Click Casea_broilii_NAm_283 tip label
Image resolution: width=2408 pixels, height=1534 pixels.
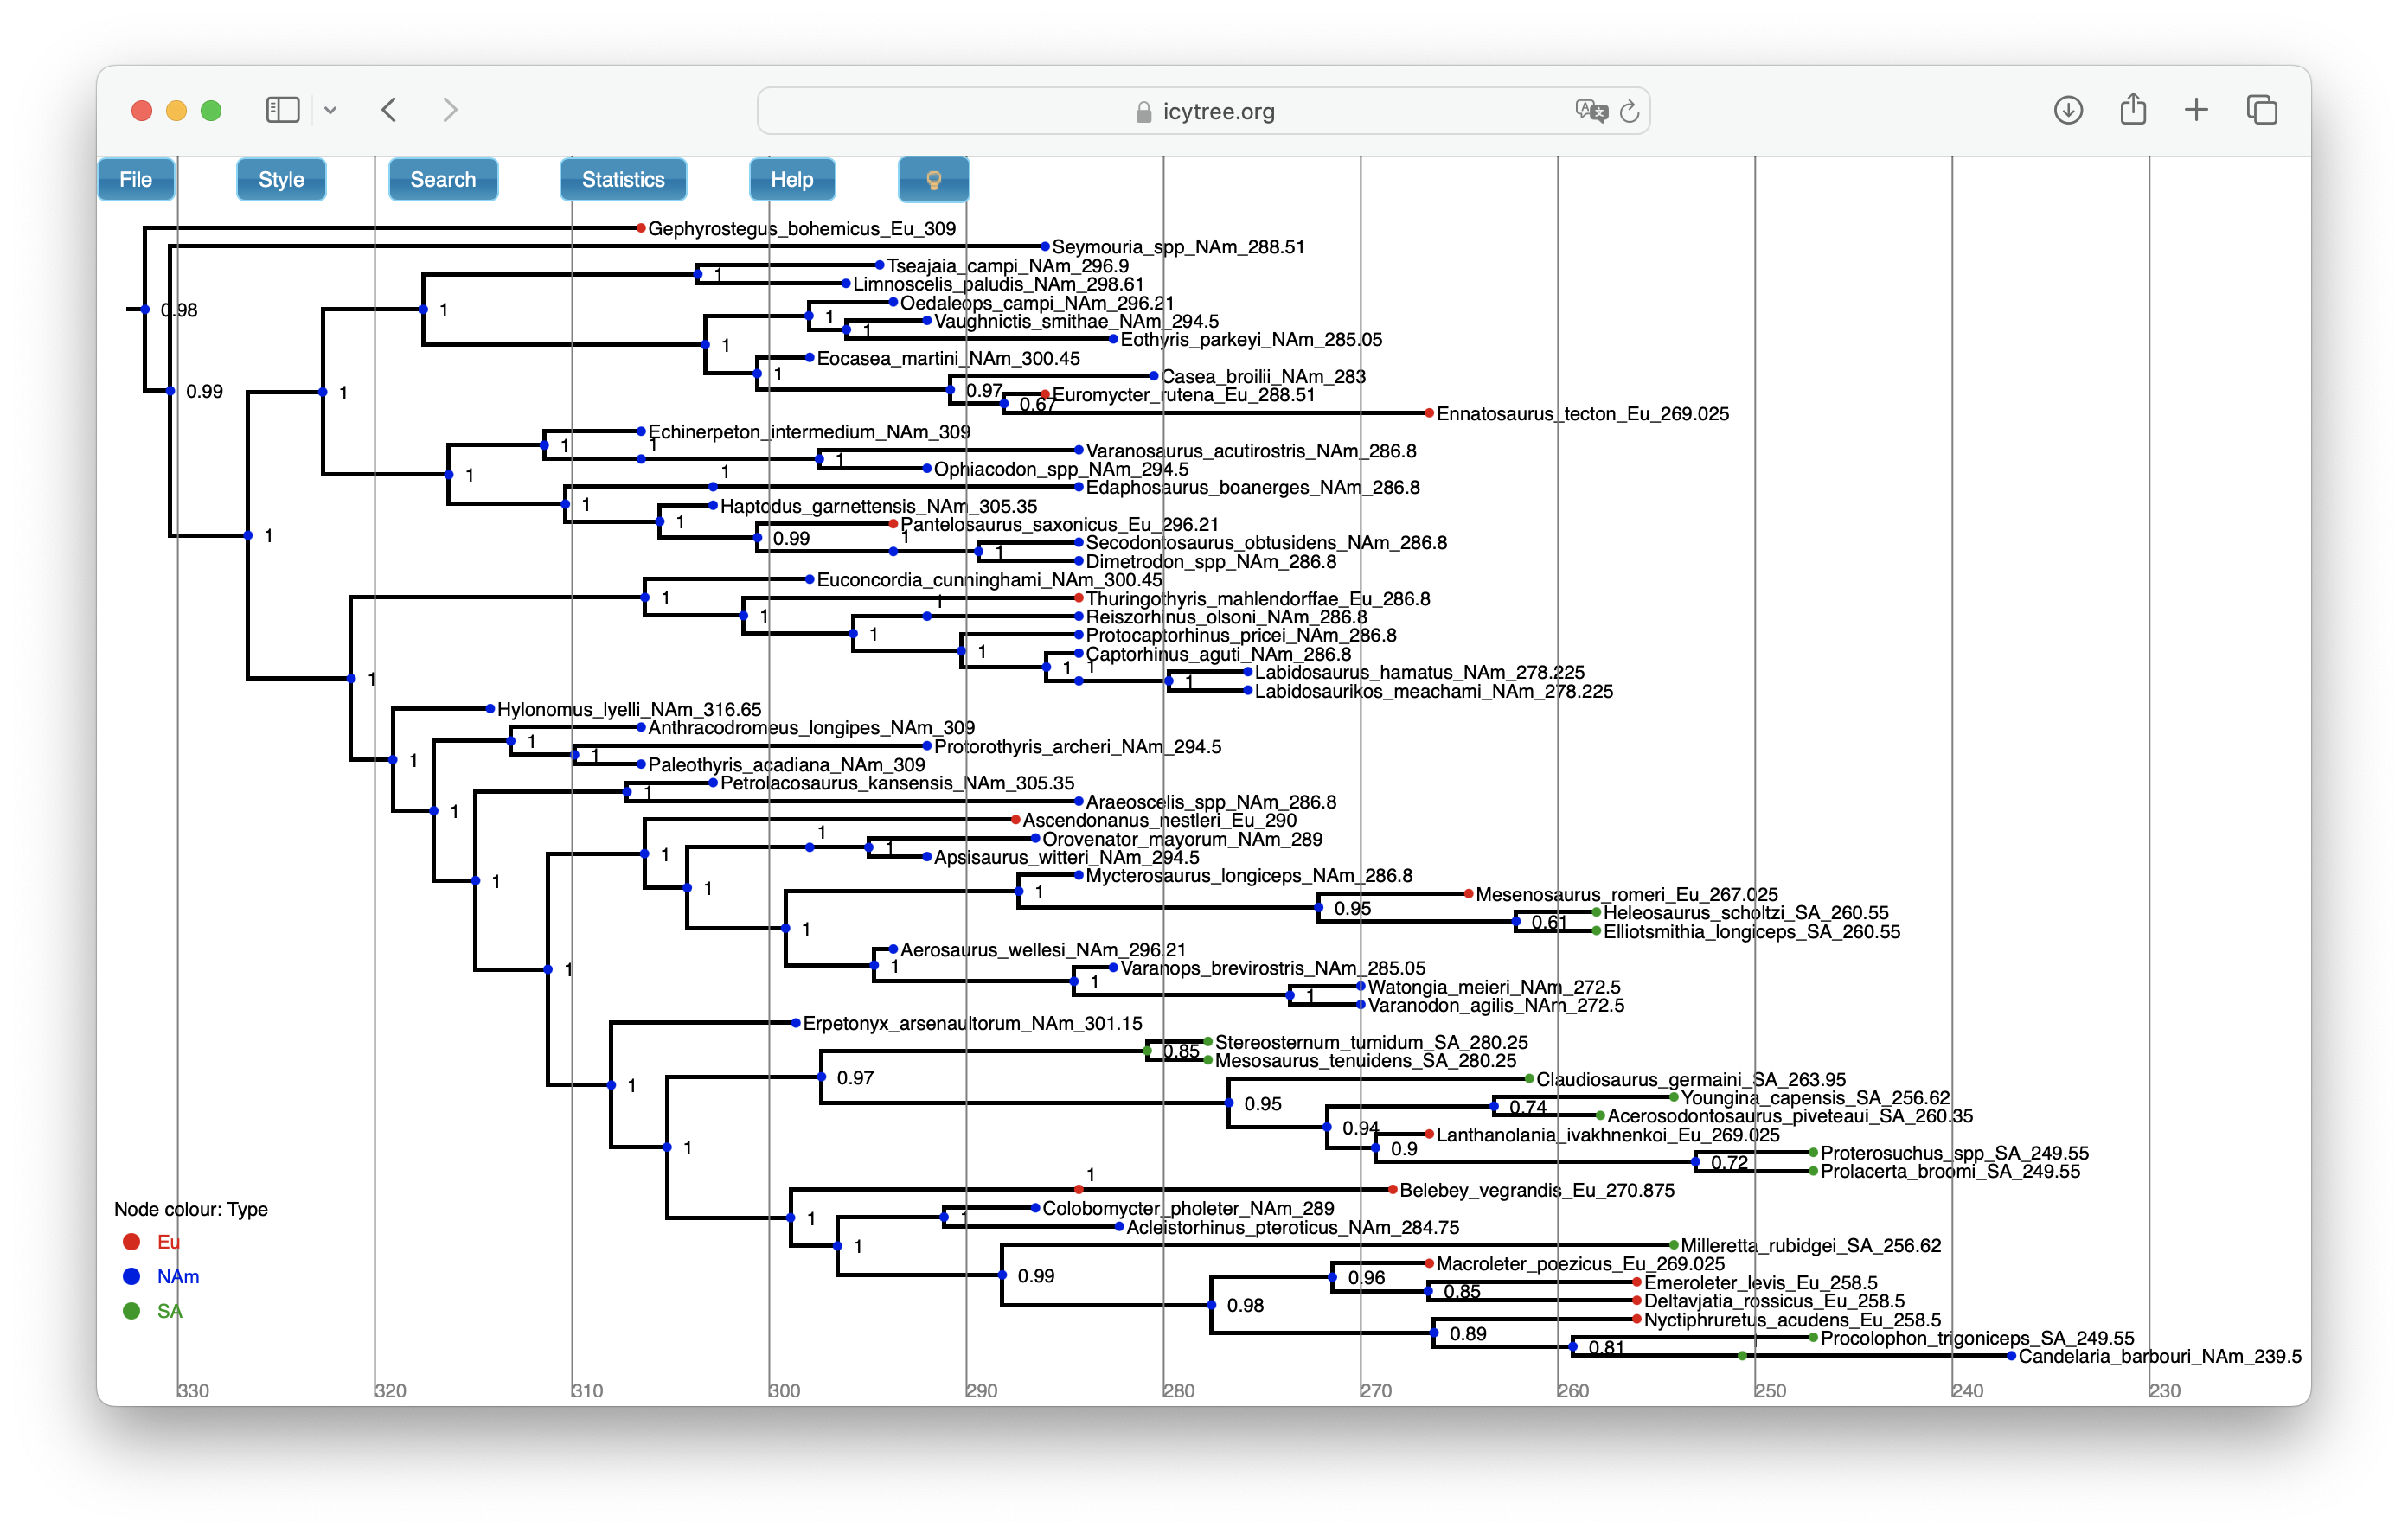click(1263, 377)
